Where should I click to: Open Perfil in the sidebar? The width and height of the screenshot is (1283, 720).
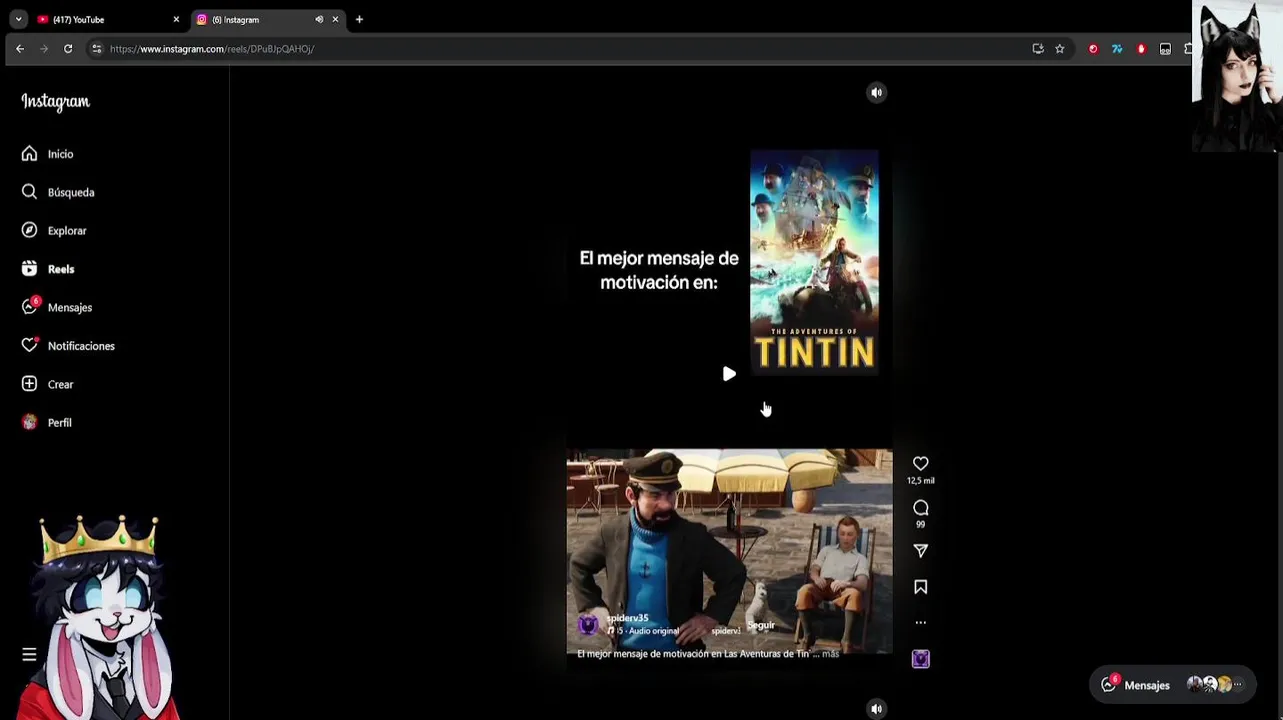tap(60, 423)
